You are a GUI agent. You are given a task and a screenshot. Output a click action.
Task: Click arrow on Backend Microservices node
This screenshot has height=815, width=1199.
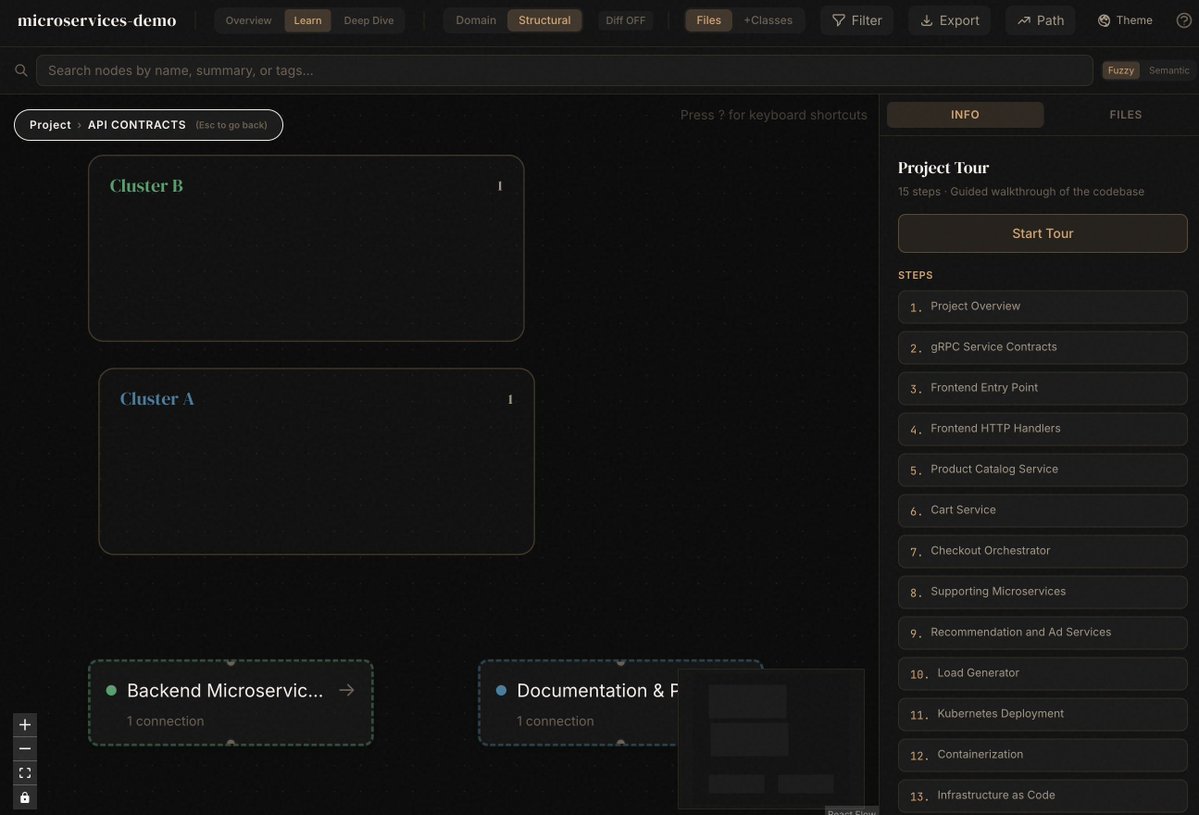coord(346,690)
